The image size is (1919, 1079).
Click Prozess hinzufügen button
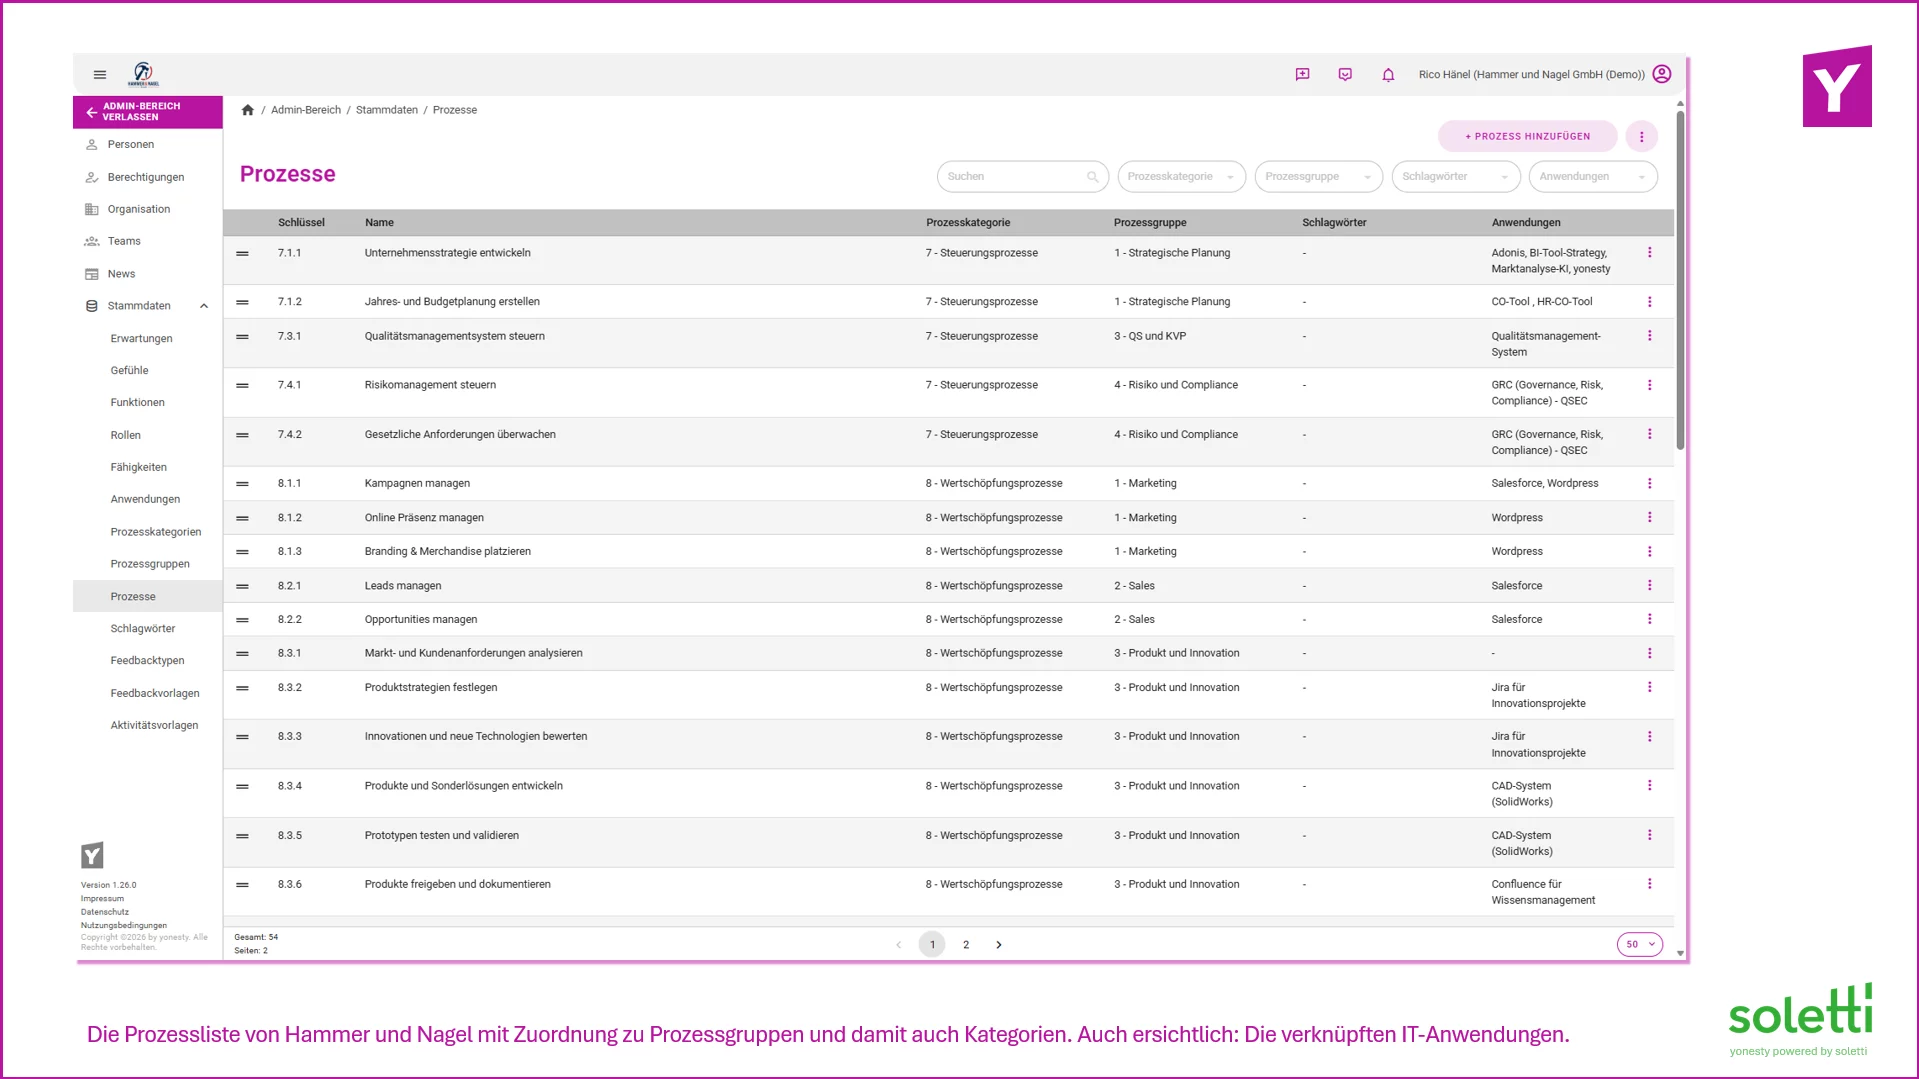(1527, 137)
